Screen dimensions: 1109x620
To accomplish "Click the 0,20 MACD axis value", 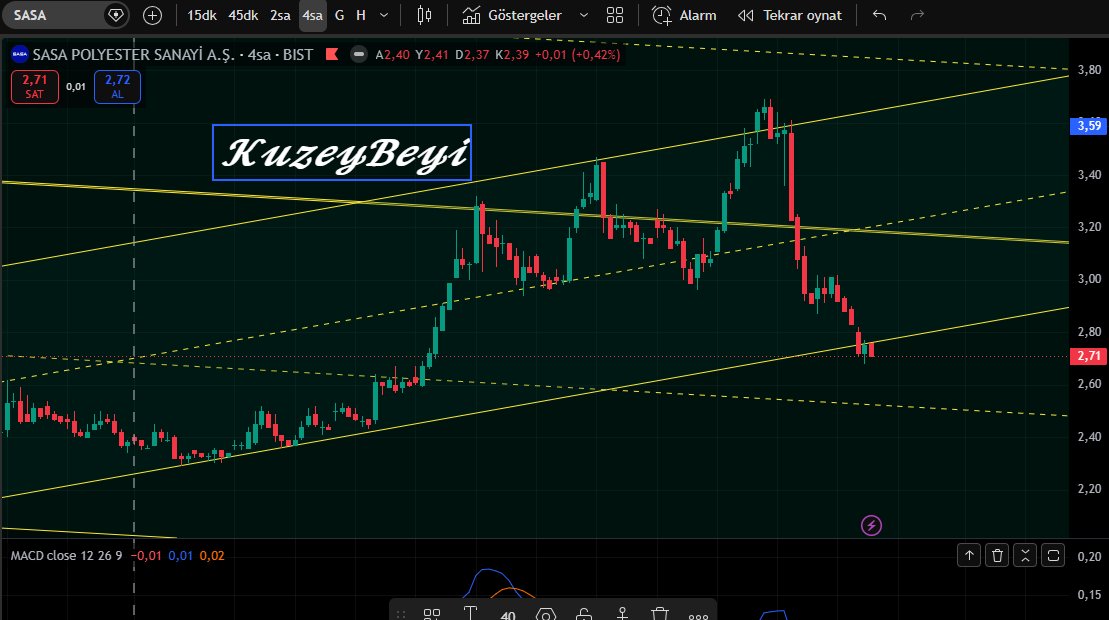I will coord(1089,557).
